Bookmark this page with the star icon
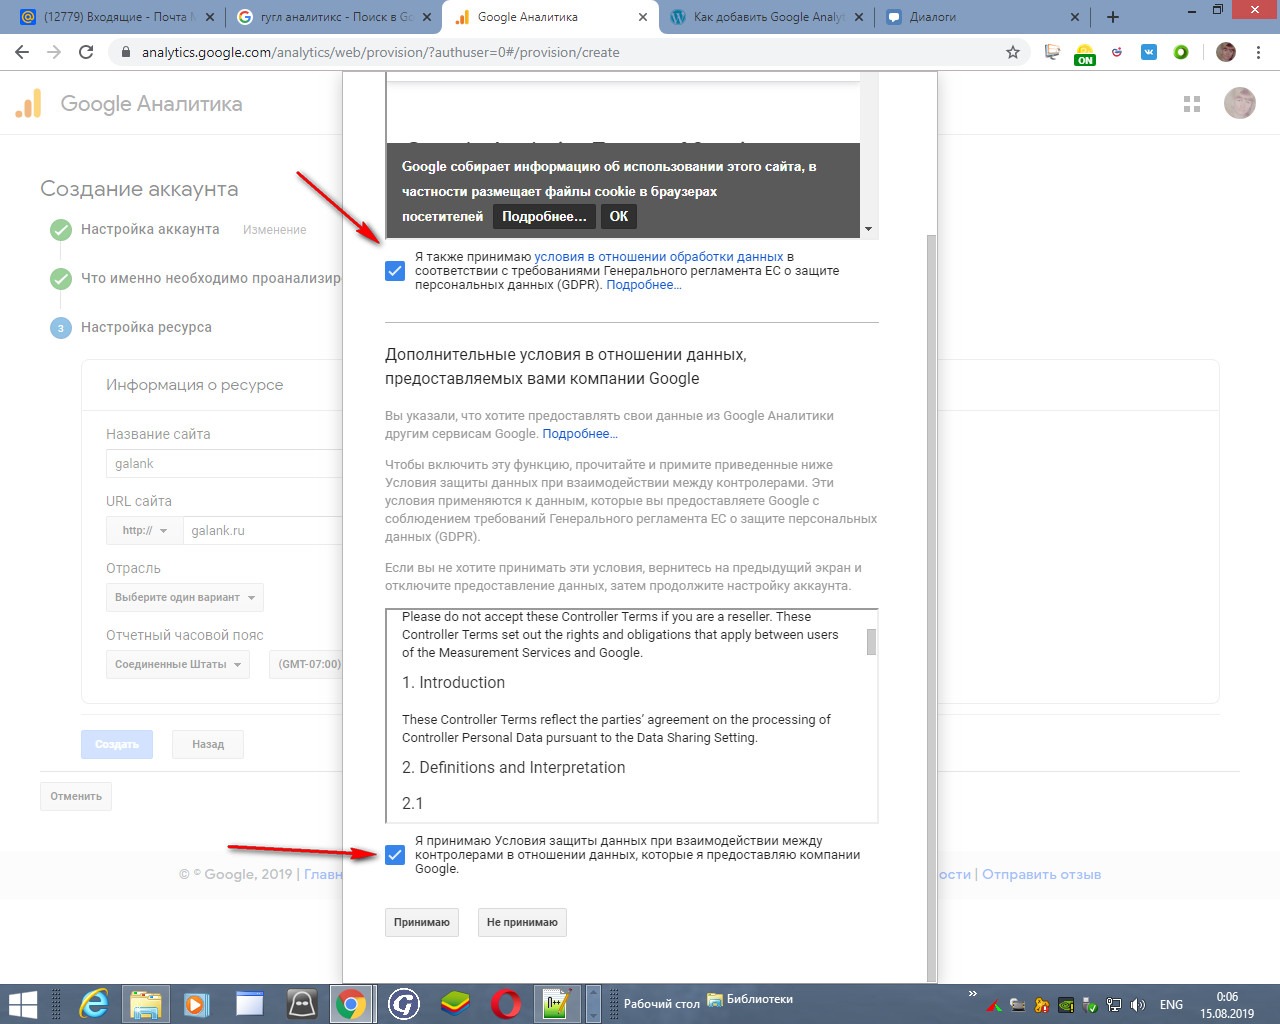The image size is (1280, 1024). click(1013, 52)
